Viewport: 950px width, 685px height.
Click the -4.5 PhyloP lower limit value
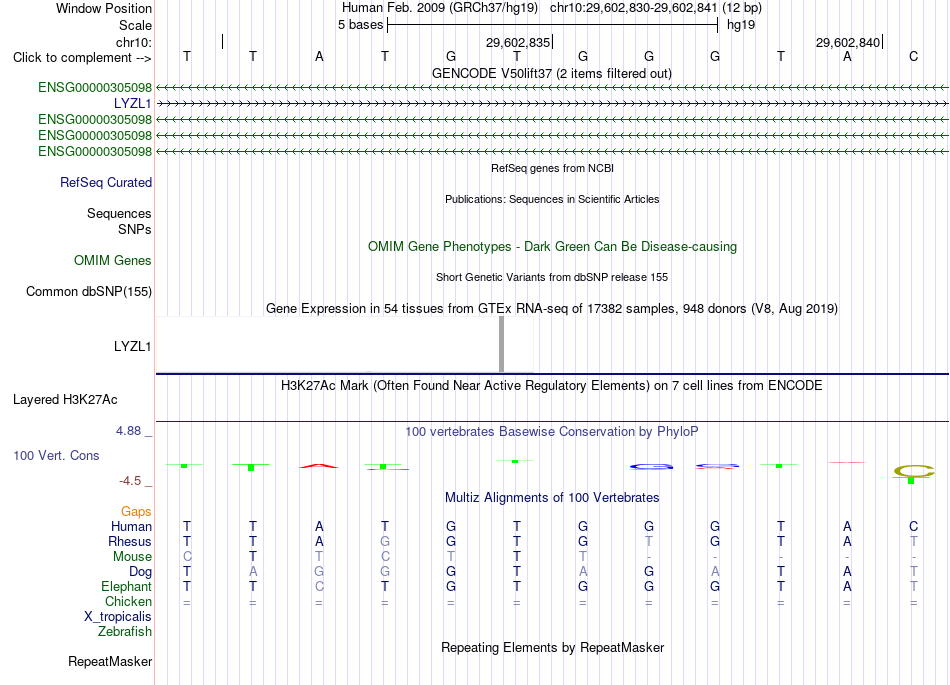[x=130, y=481]
